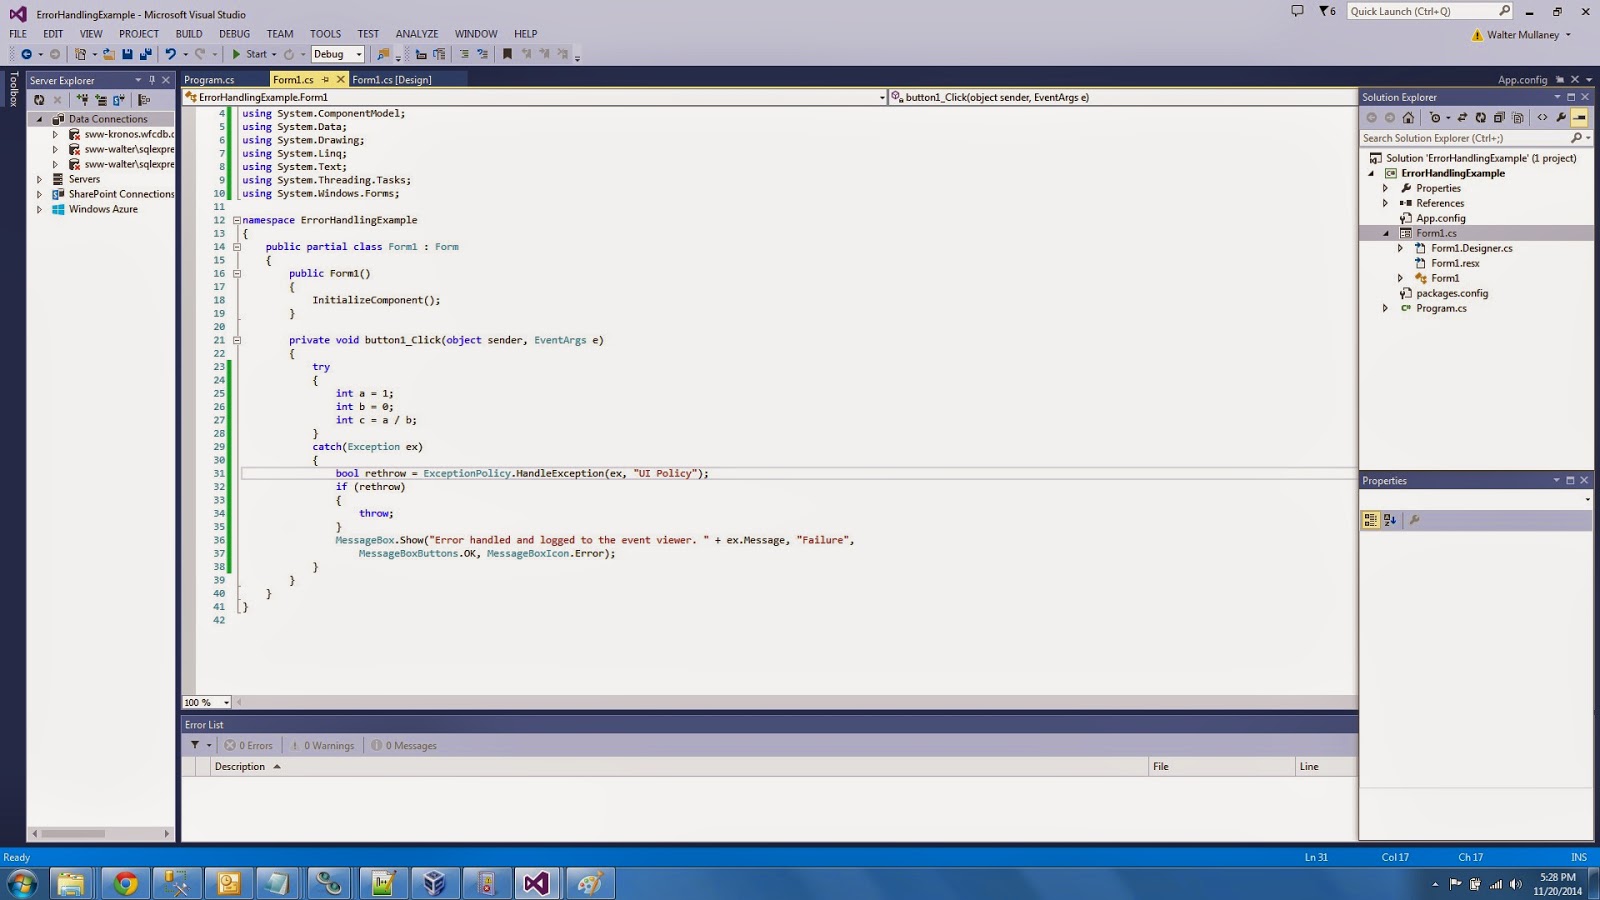Start debugging with the green Start button
The image size is (1600, 900).
(238, 54)
